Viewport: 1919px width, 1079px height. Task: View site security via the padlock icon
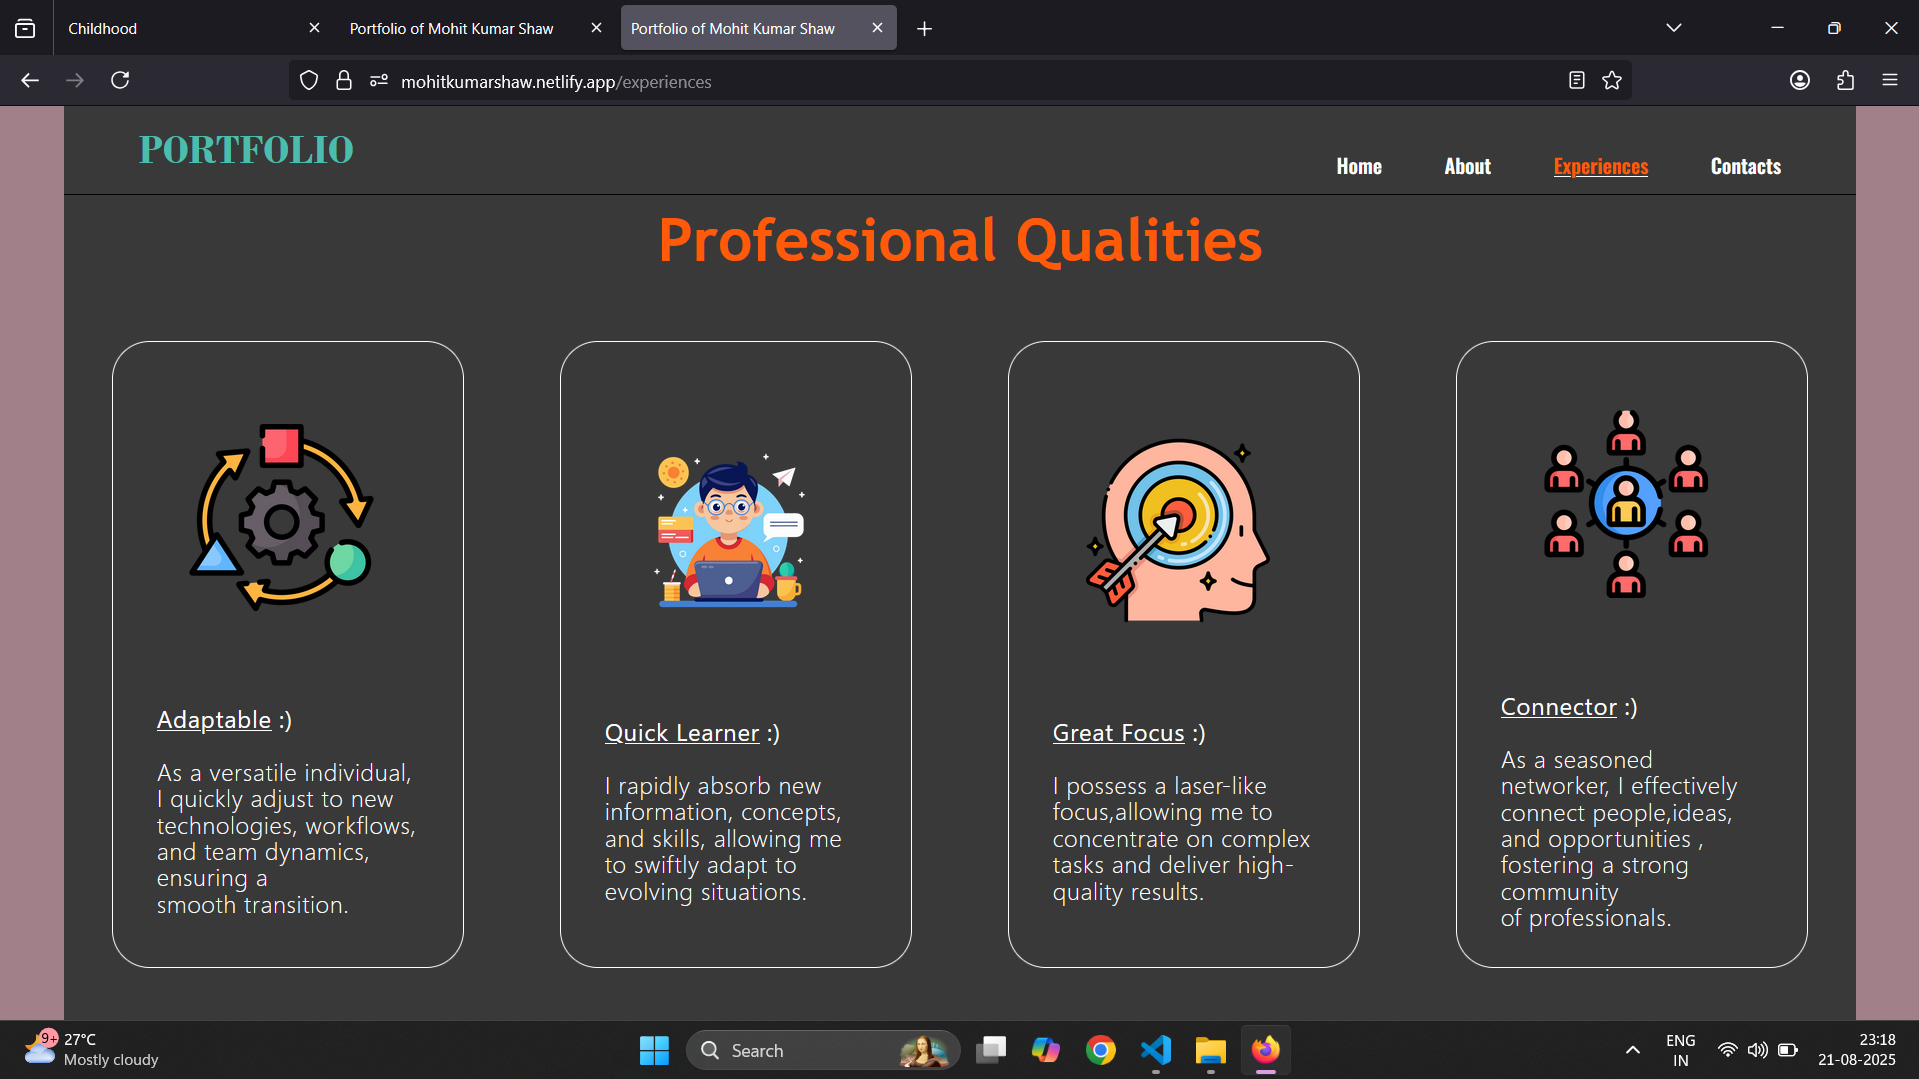pyautogui.click(x=344, y=81)
